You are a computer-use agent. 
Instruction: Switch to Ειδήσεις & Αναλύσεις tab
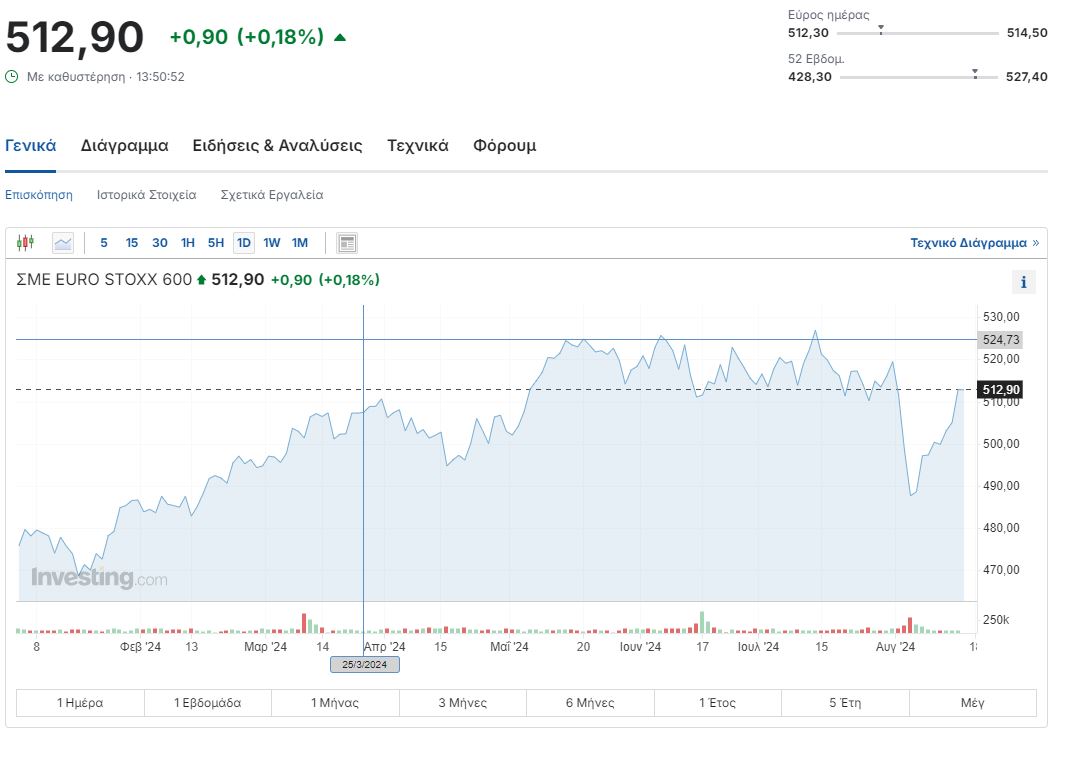[x=277, y=145]
